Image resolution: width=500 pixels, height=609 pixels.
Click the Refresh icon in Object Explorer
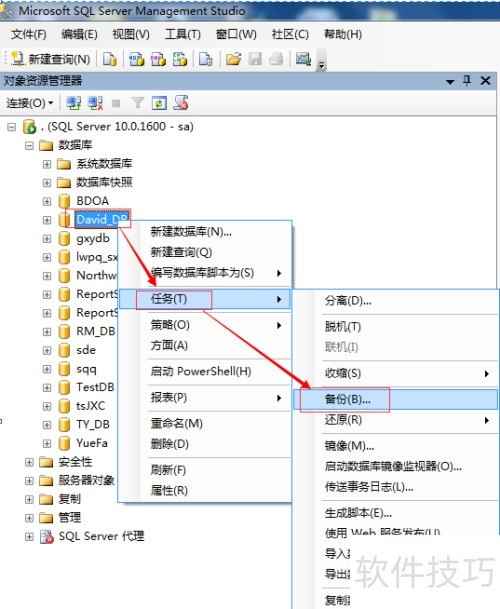(x=159, y=103)
